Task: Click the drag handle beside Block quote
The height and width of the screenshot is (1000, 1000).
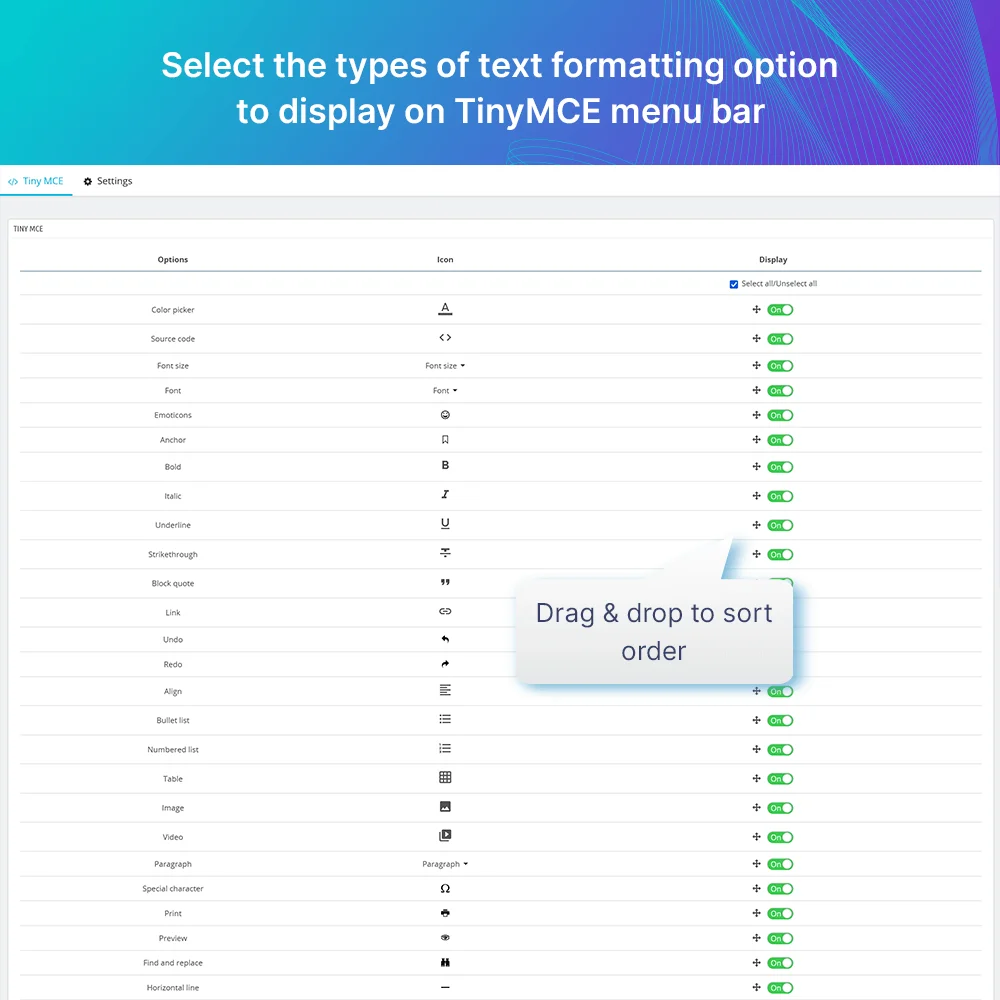Action: (756, 583)
